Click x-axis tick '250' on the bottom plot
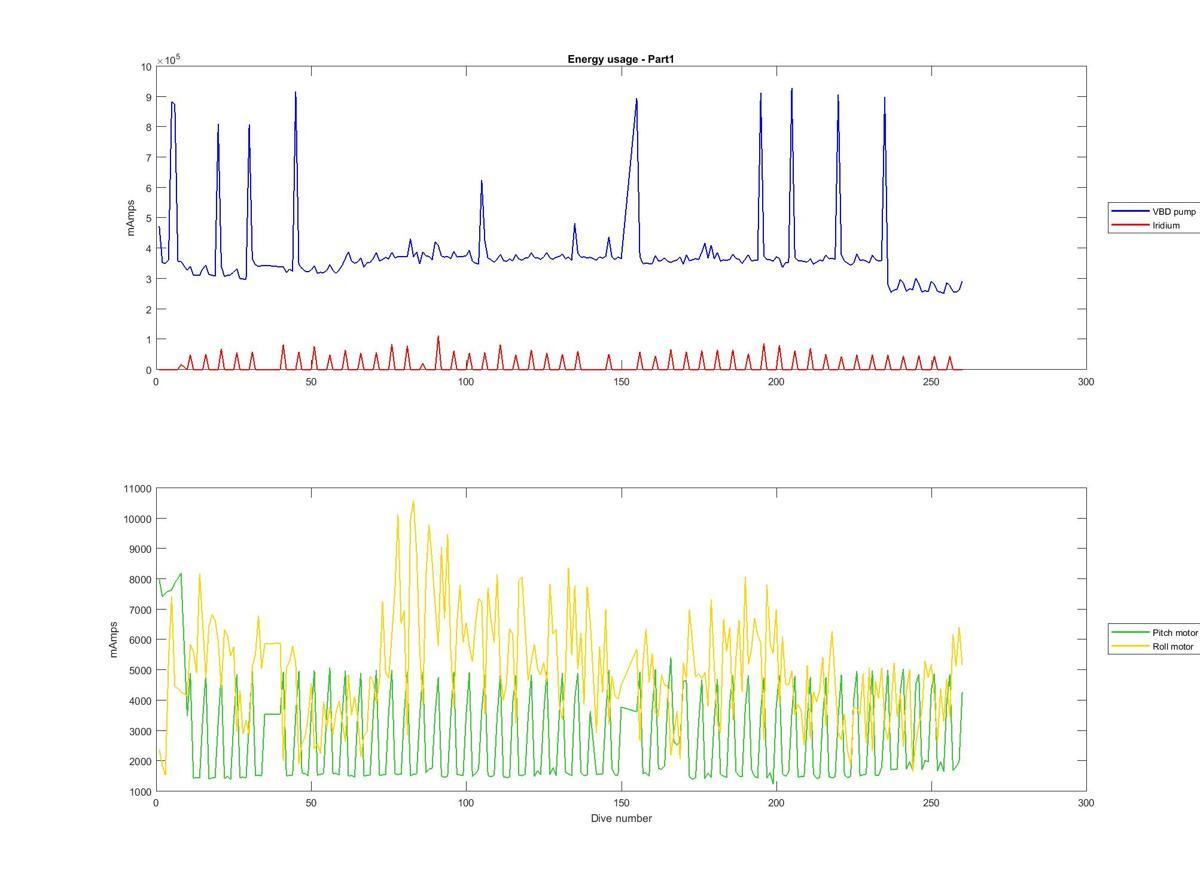 pos(931,803)
